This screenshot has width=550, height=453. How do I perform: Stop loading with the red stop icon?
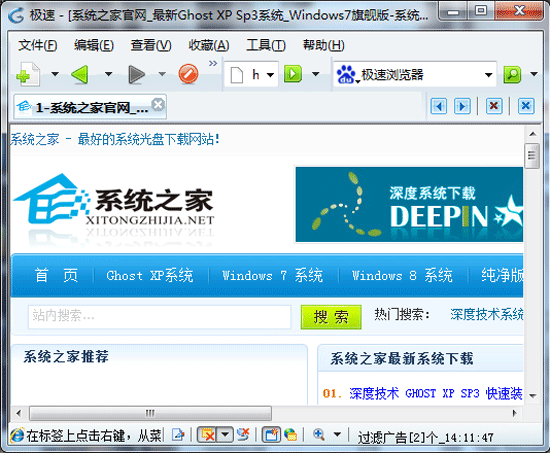[188, 74]
